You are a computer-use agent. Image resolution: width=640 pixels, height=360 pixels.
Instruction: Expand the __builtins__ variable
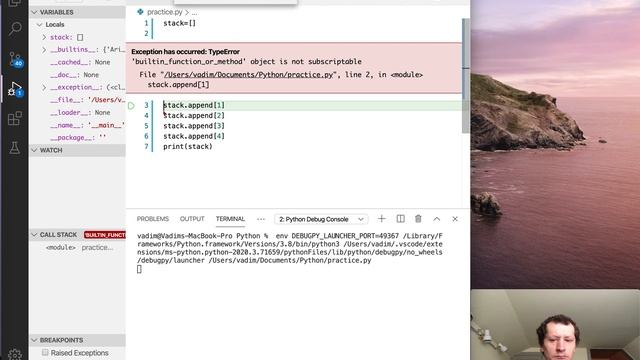point(44,49)
